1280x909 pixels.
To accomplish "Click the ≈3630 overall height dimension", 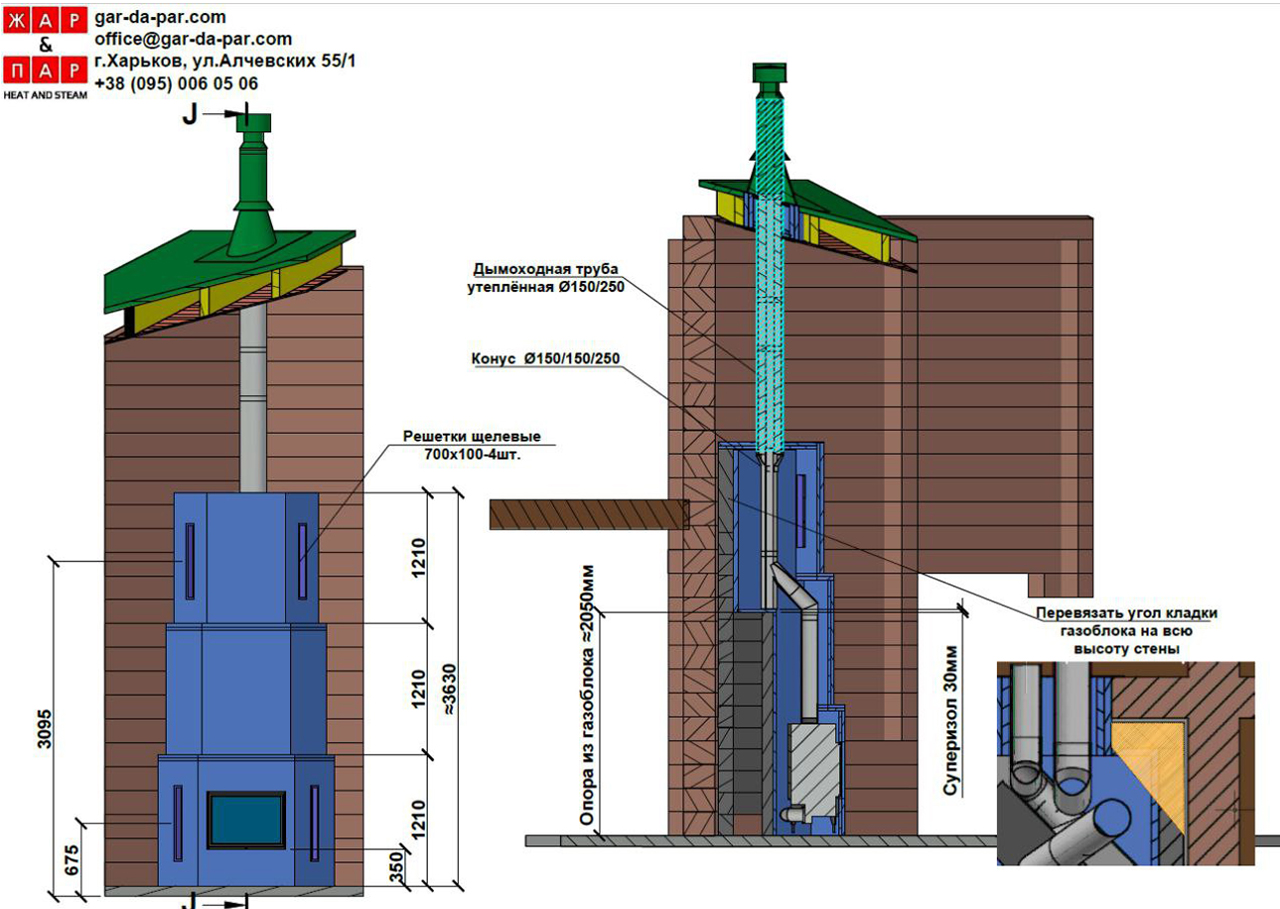I will pyautogui.click(x=448, y=690).
